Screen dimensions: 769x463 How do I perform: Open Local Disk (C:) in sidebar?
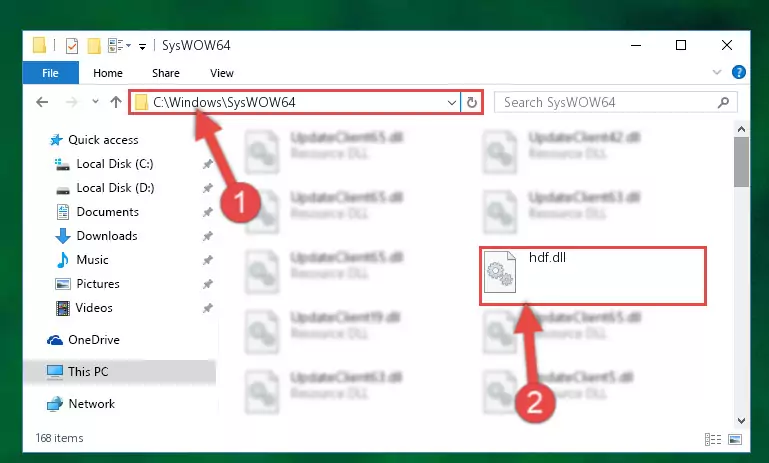pos(115,164)
